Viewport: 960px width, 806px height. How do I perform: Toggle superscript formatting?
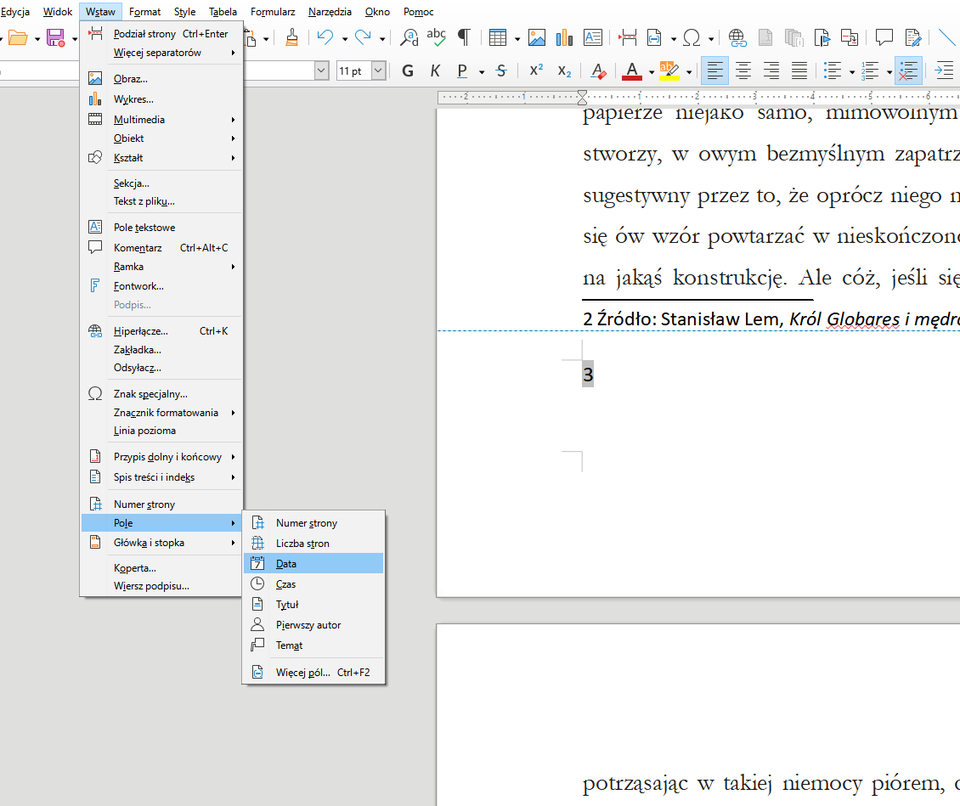point(536,70)
